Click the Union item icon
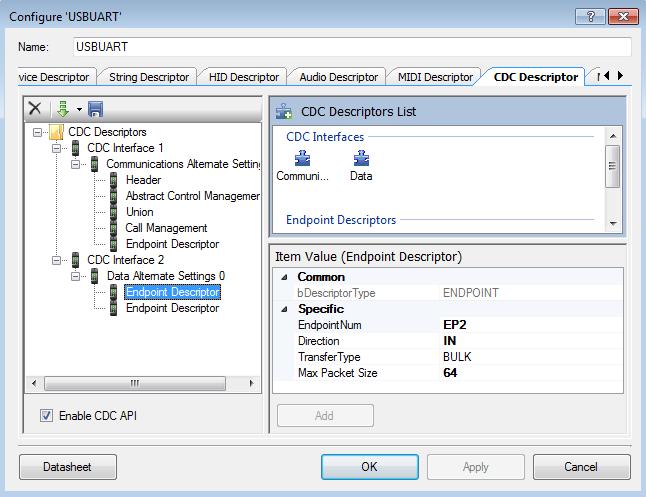This screenshot has height=497, width=646. [113, 212]
